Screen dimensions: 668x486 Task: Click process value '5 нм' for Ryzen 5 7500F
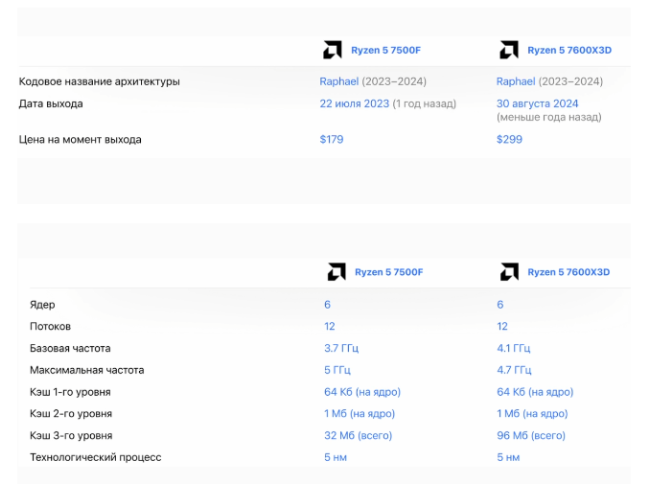coord(335,457)
